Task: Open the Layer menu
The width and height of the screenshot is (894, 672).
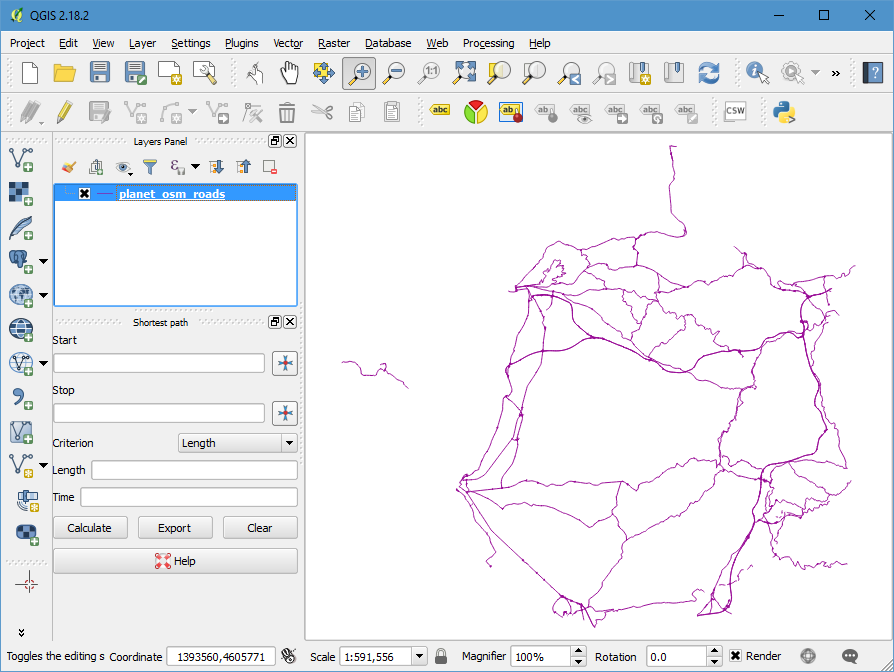Action: pyautogui.click(x=142, y=43)
